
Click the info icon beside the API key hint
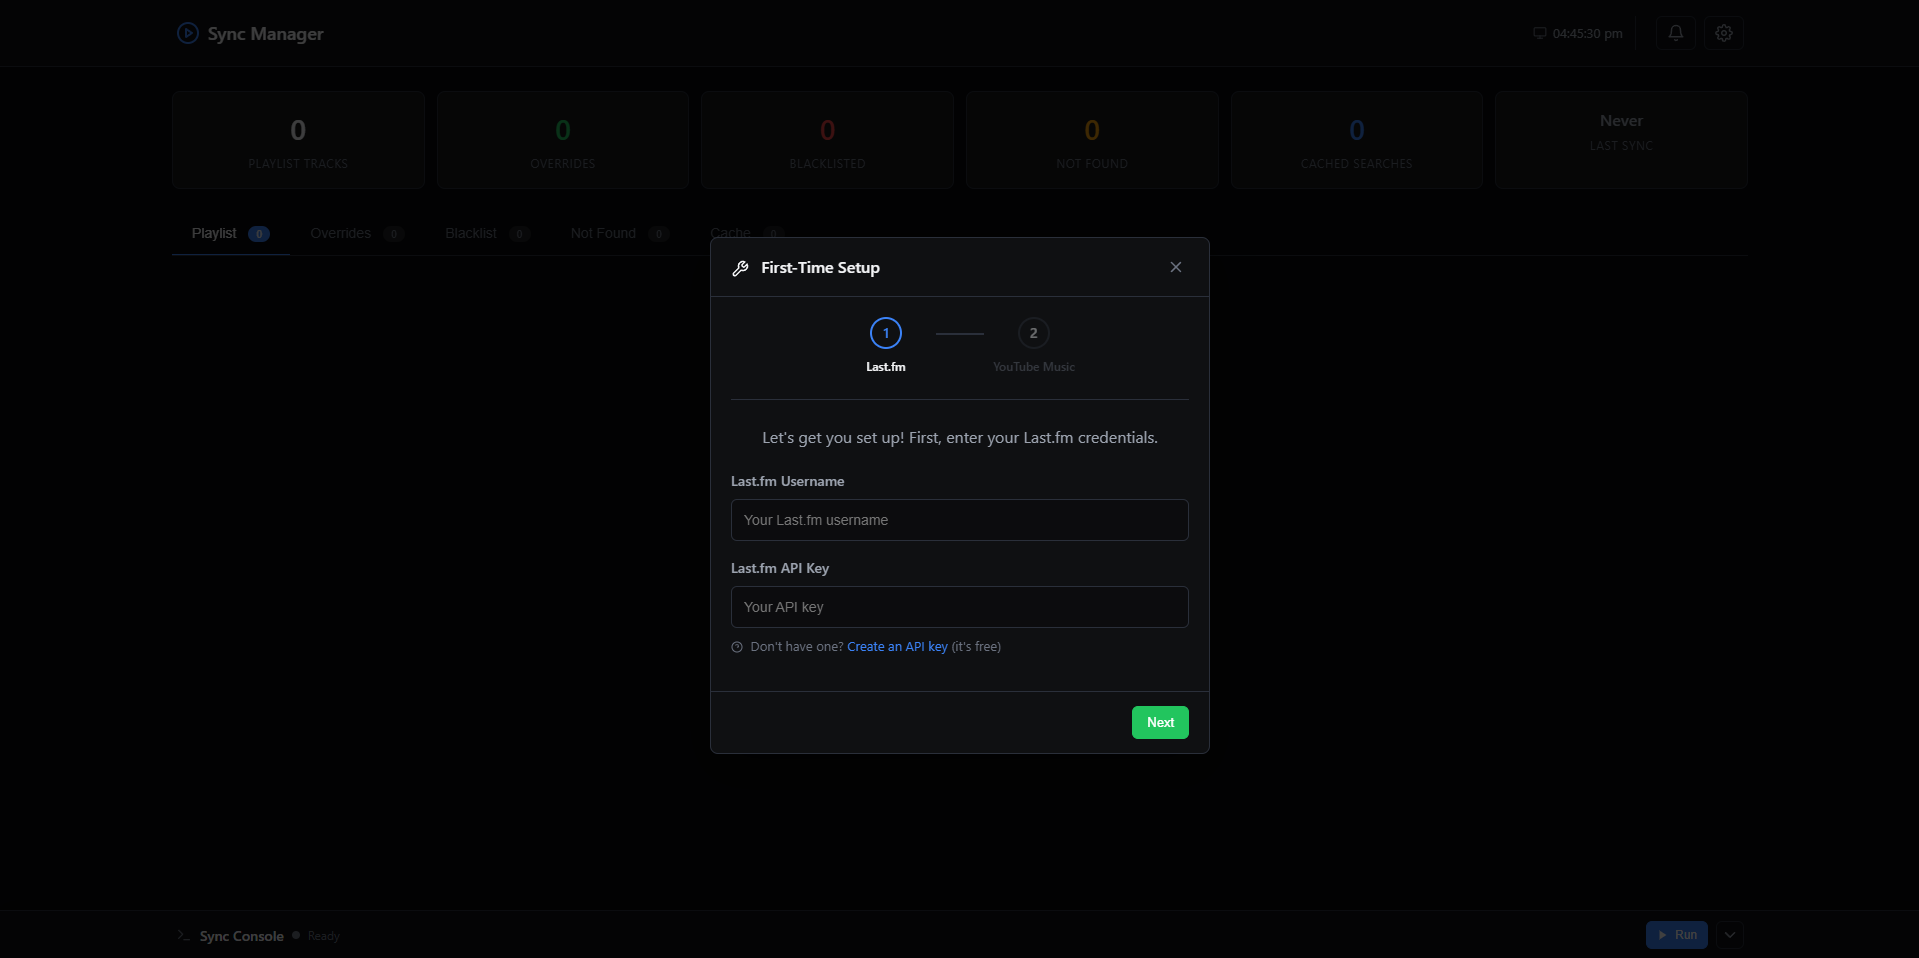736,646
